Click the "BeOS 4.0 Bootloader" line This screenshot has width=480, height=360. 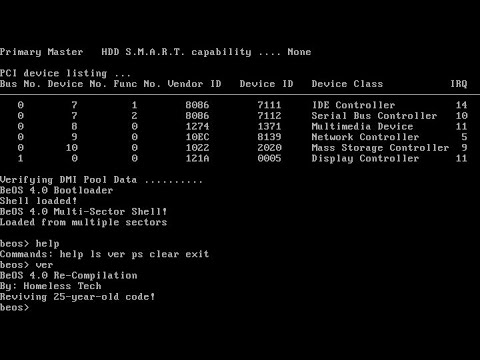(x=57, y=190)
